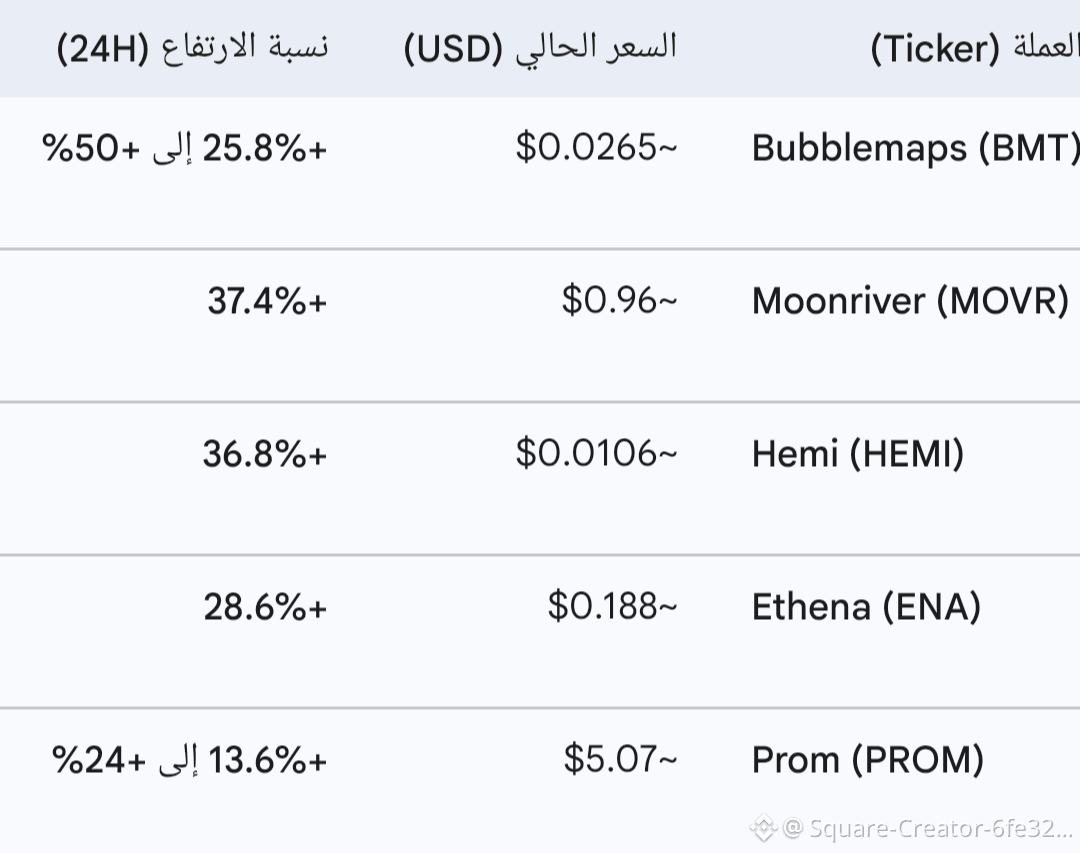Click the 36.8%+ change value
The width and height of the screenshot is (1080, 853).
click(x=264, y=454)
